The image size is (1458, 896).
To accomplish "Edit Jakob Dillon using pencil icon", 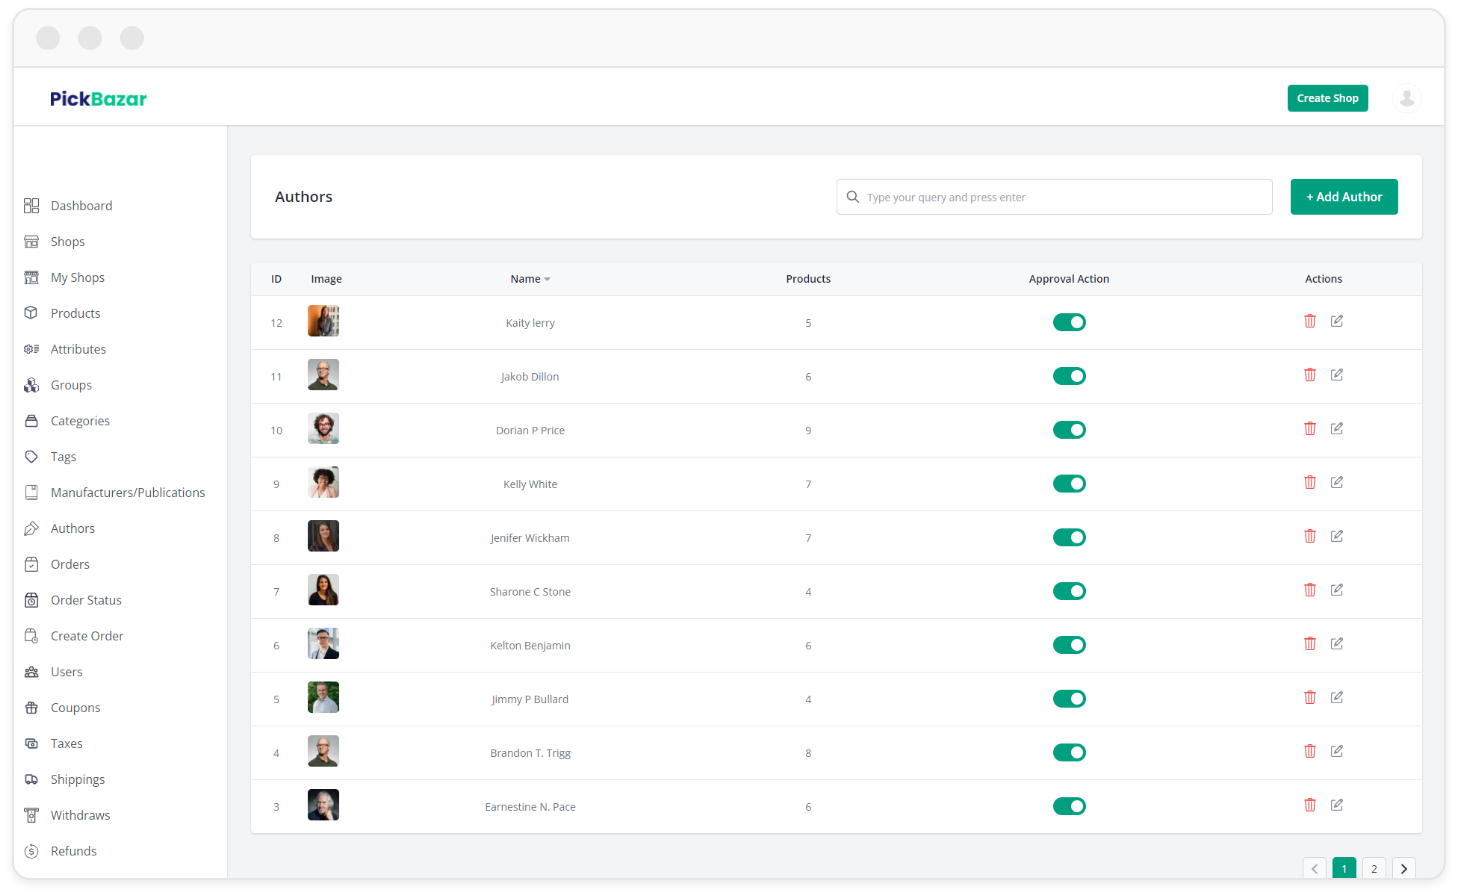I will click(x=1336, y=375).
